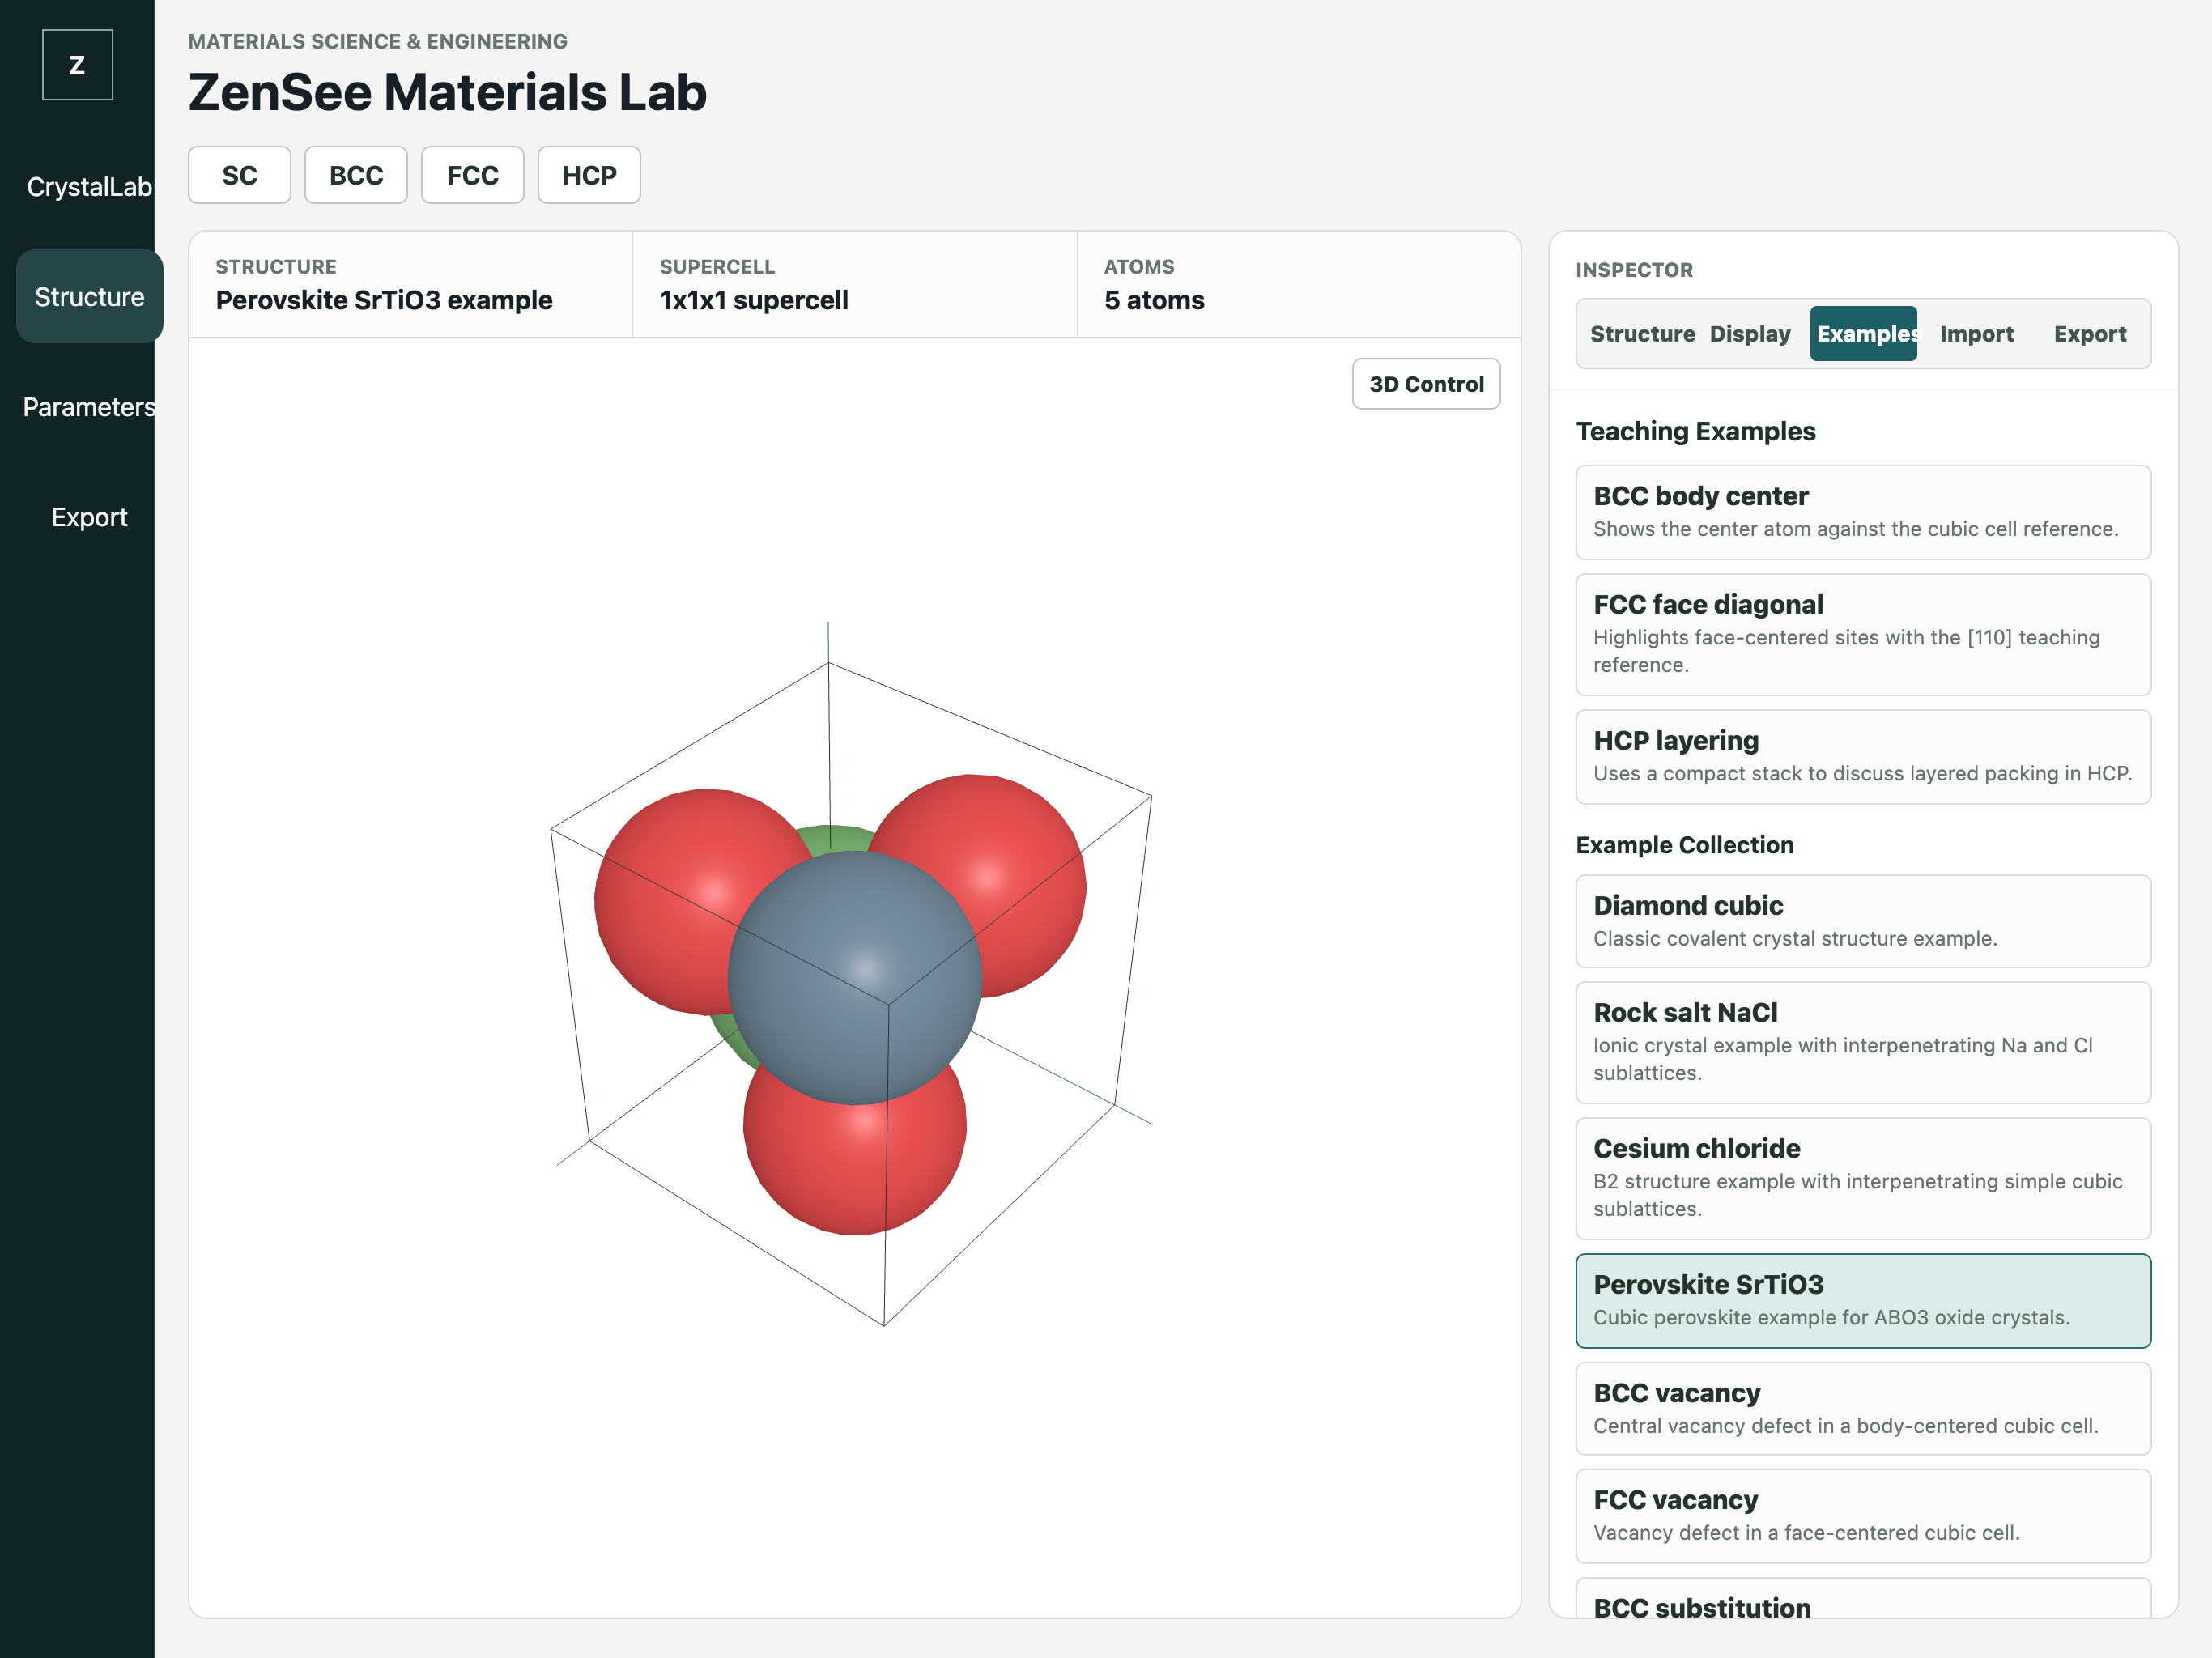
Task: Click the Z logo icon
Action: point(77,65)
